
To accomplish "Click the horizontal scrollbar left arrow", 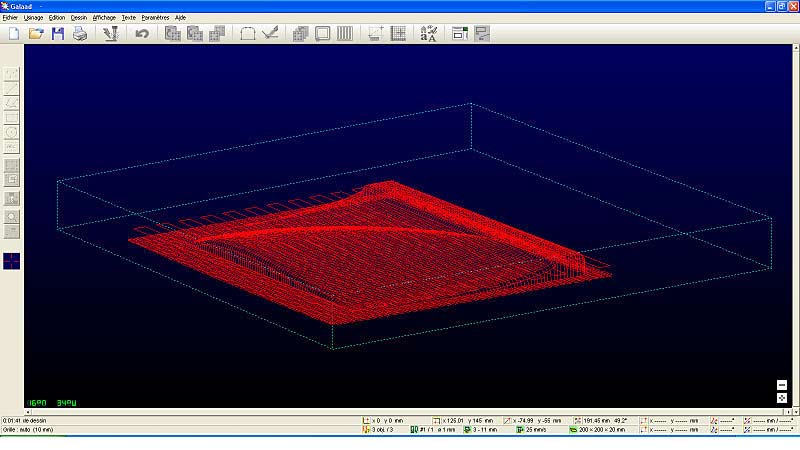I will (28, 412).
